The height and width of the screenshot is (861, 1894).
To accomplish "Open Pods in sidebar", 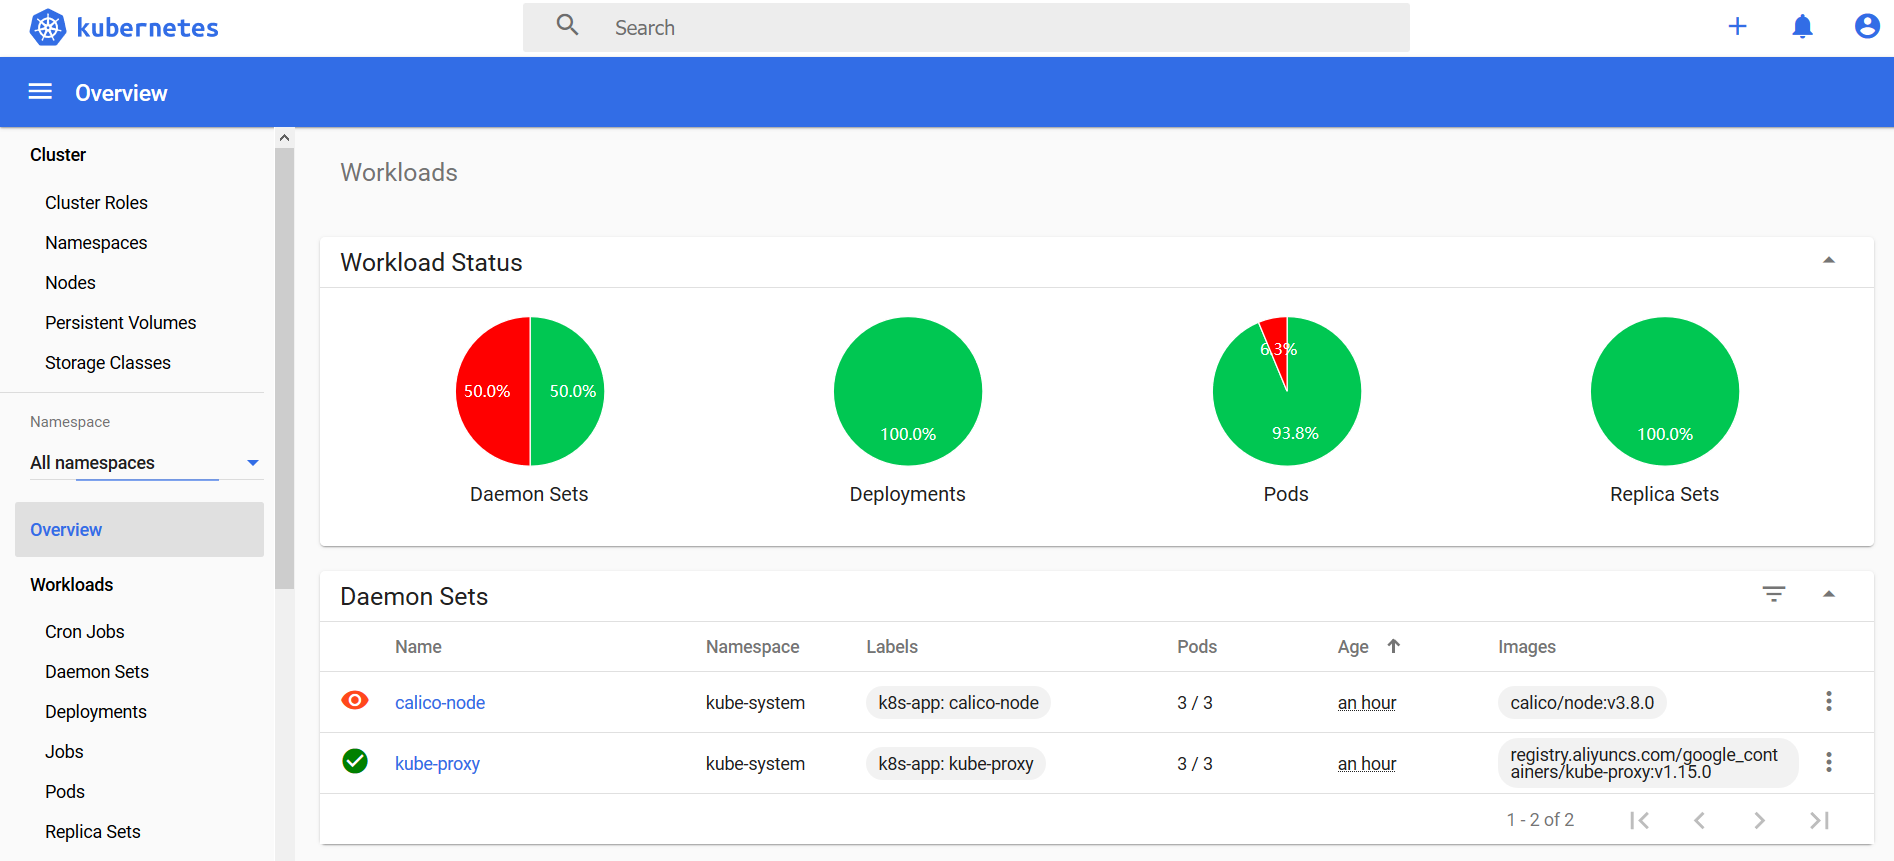I will point(65,792).
